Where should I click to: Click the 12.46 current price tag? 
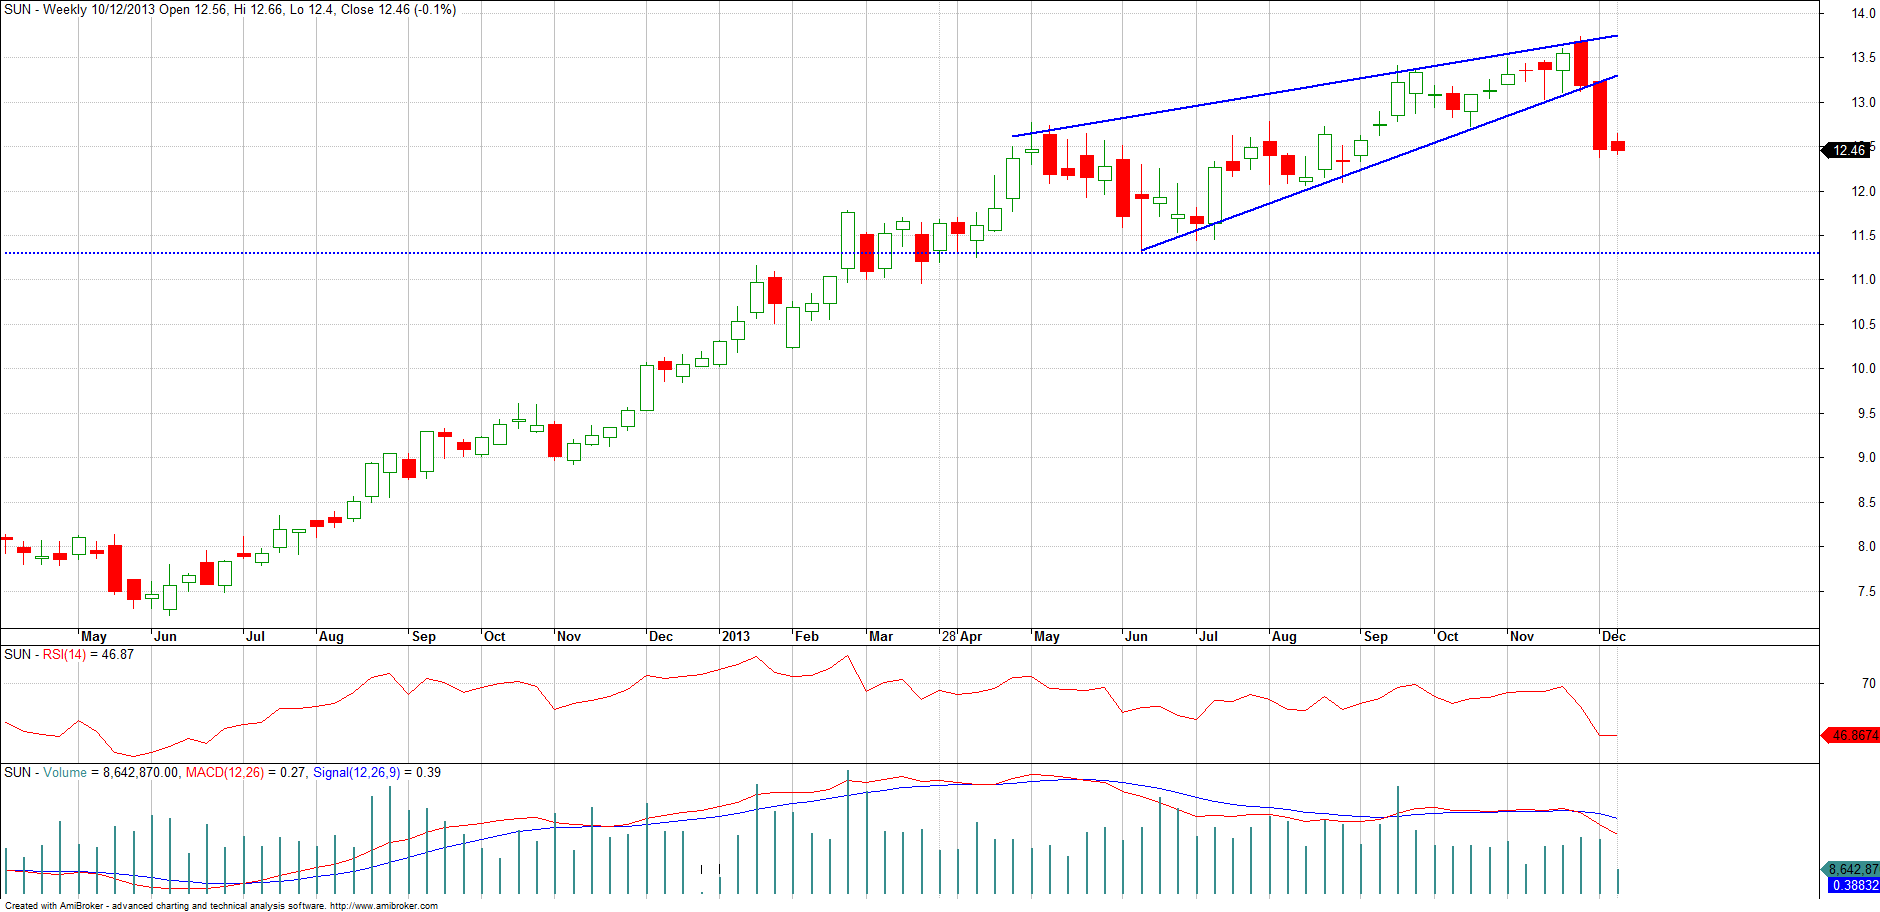click(x=1848, y=150)
